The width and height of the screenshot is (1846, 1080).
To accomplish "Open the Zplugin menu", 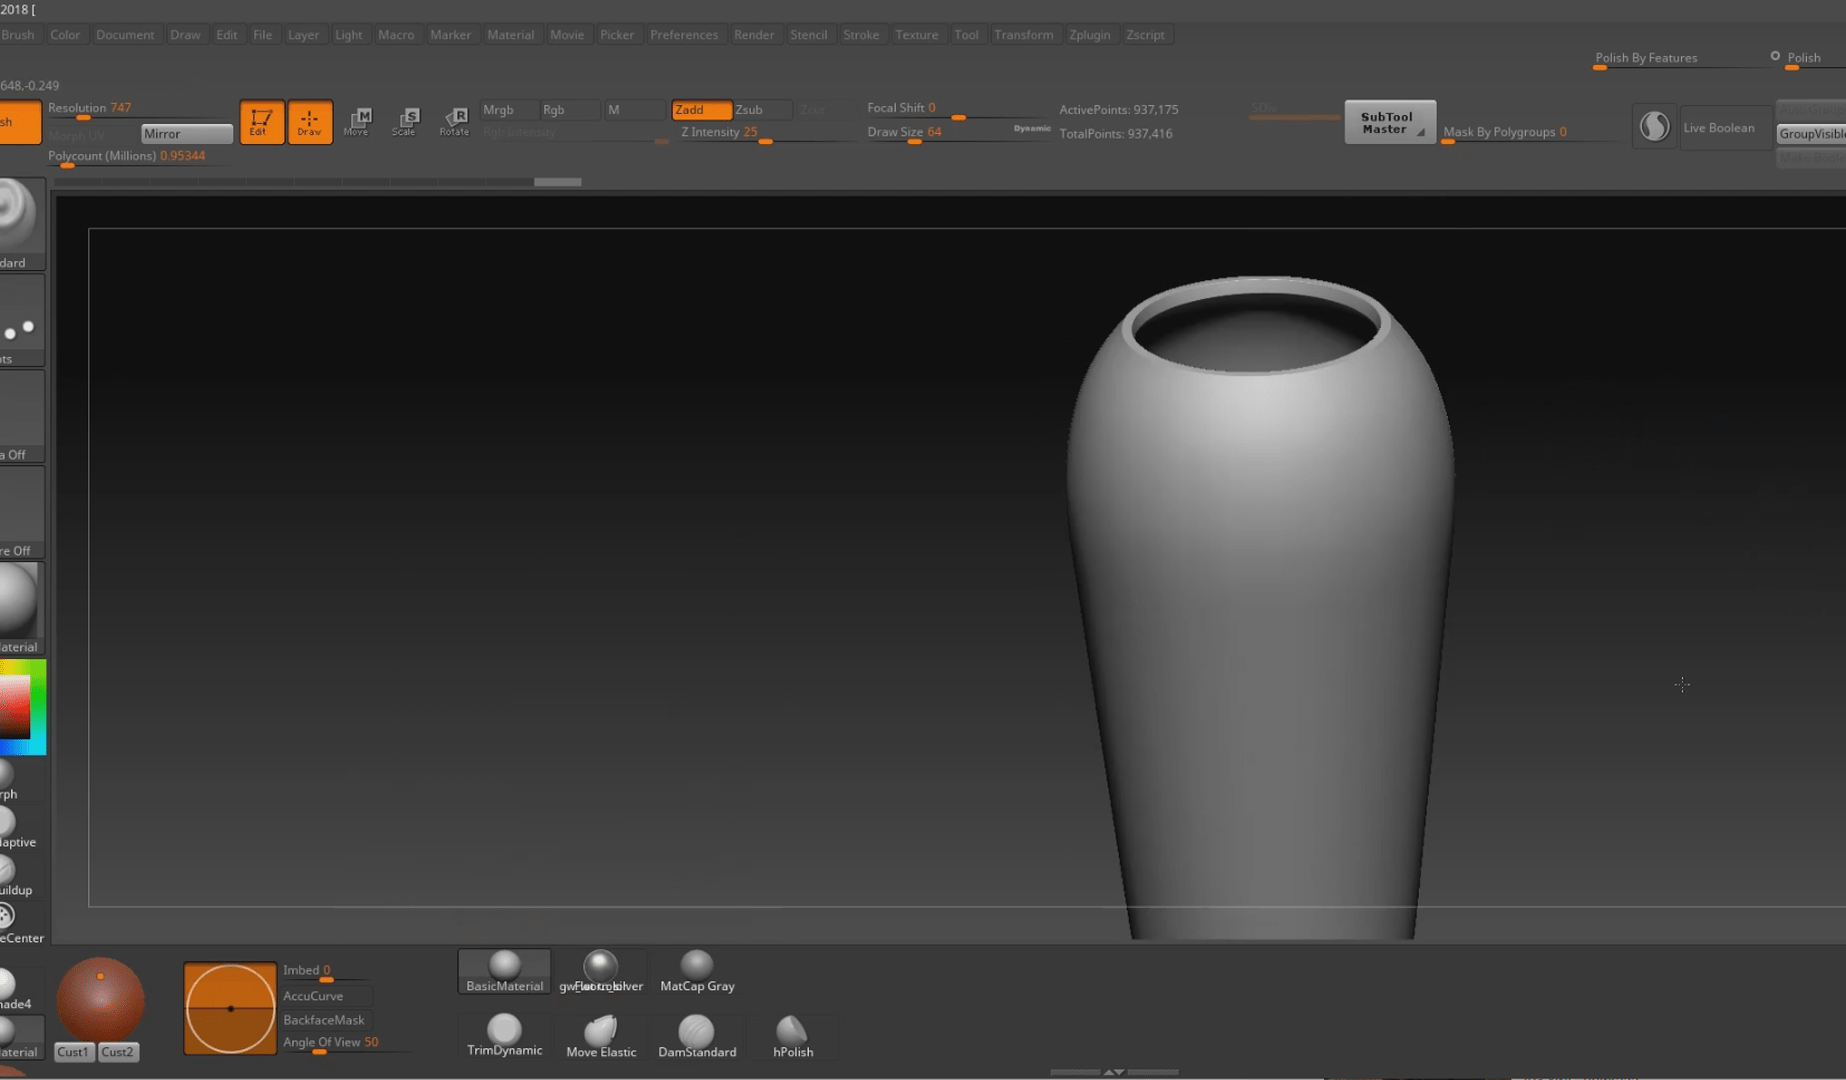I will [1089, 34].
